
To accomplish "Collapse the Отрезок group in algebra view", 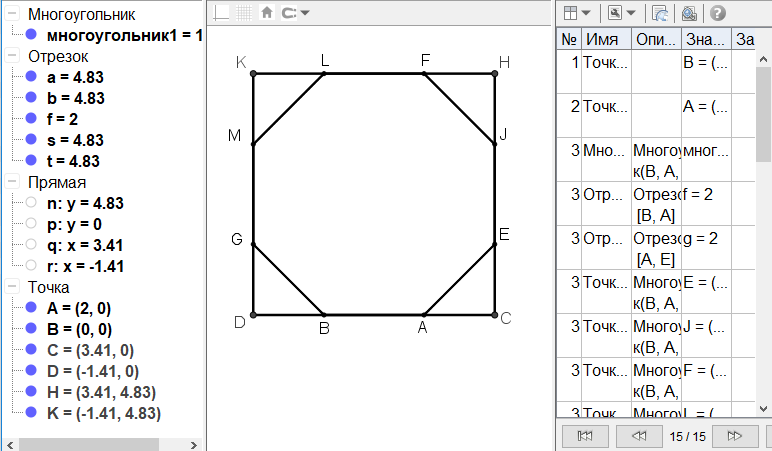I will pyautogui.click(x=11, y=56).
